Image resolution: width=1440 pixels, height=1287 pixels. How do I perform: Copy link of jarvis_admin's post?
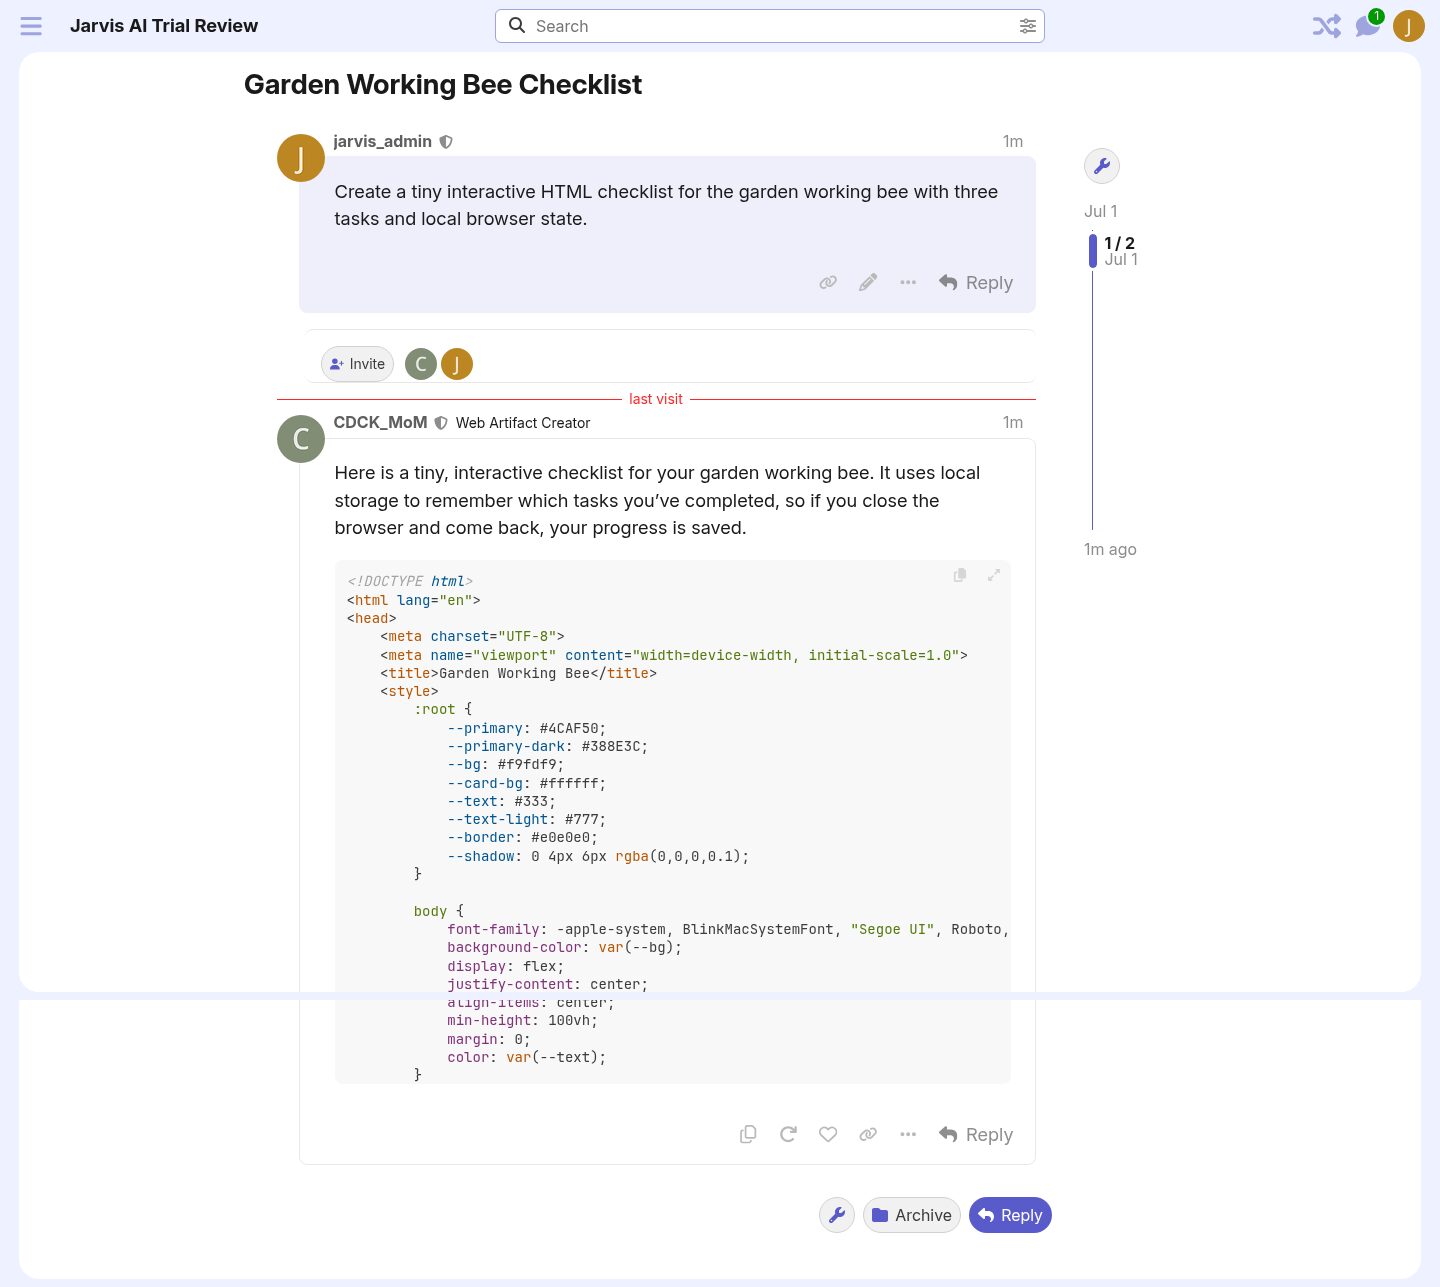[828, 282]
